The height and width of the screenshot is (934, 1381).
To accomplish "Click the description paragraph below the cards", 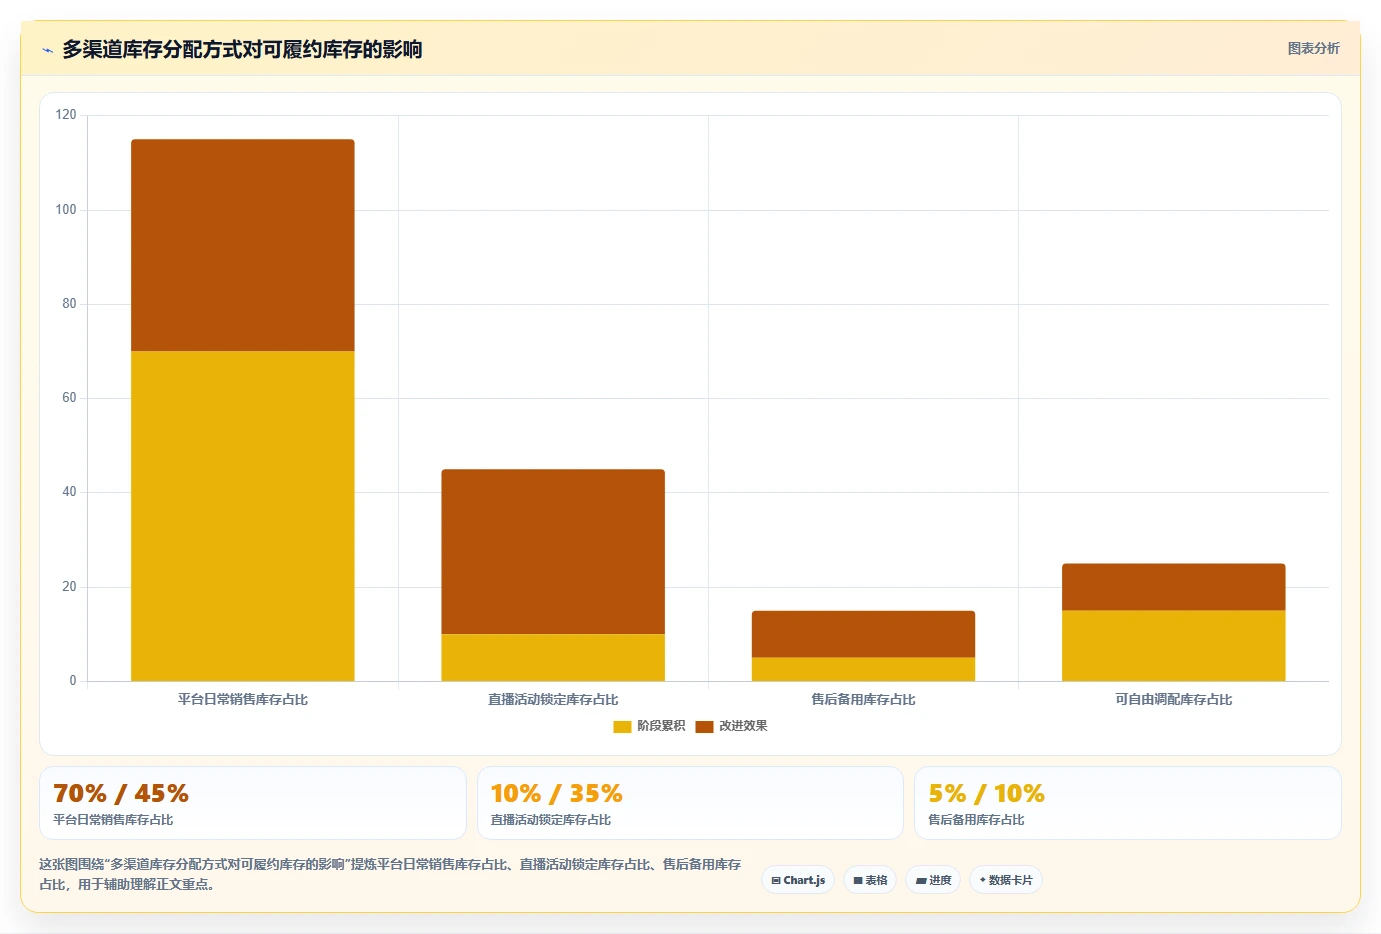I will tap(390, 874).
